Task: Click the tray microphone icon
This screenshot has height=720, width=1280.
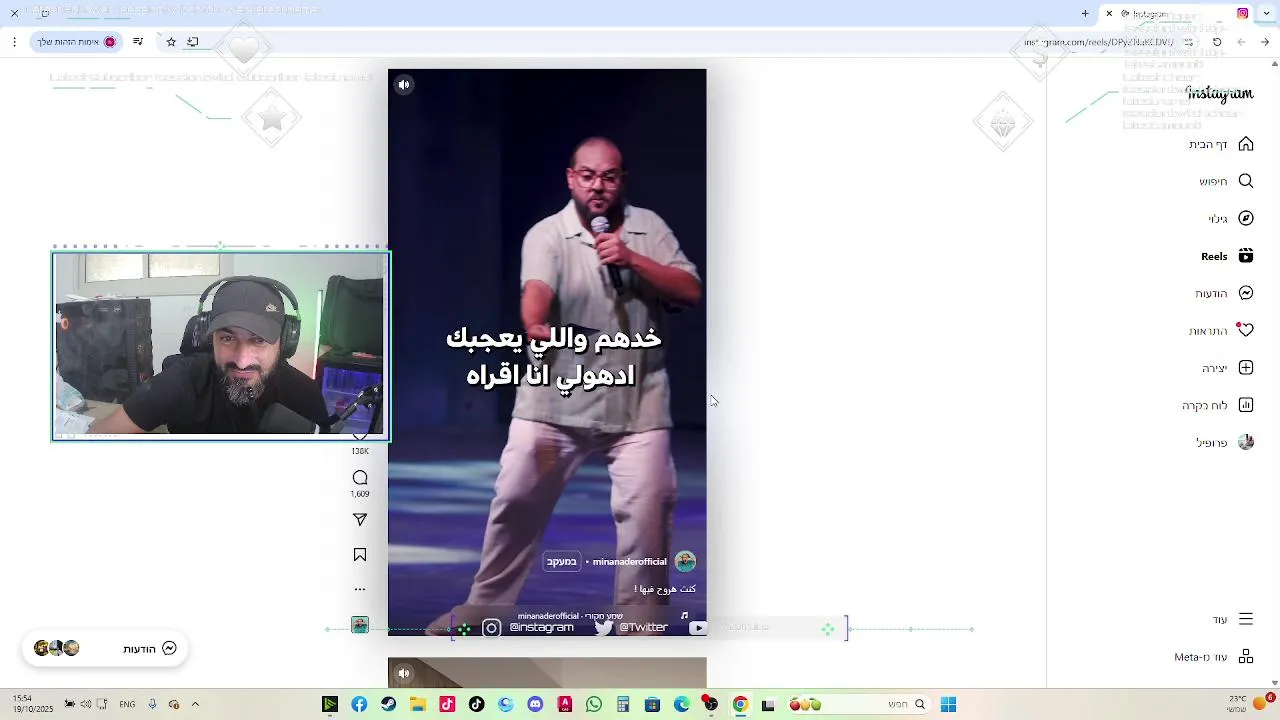Action: [152, 704]
